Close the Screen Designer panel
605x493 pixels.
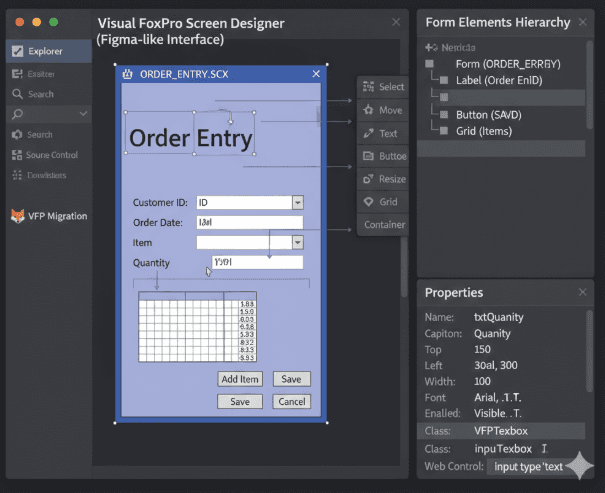(396, 22)
